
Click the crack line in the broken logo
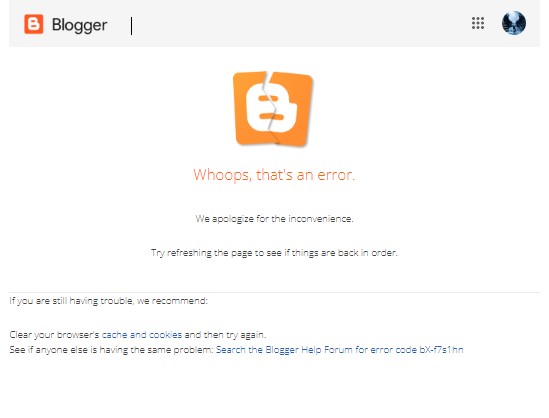[271, 108]
